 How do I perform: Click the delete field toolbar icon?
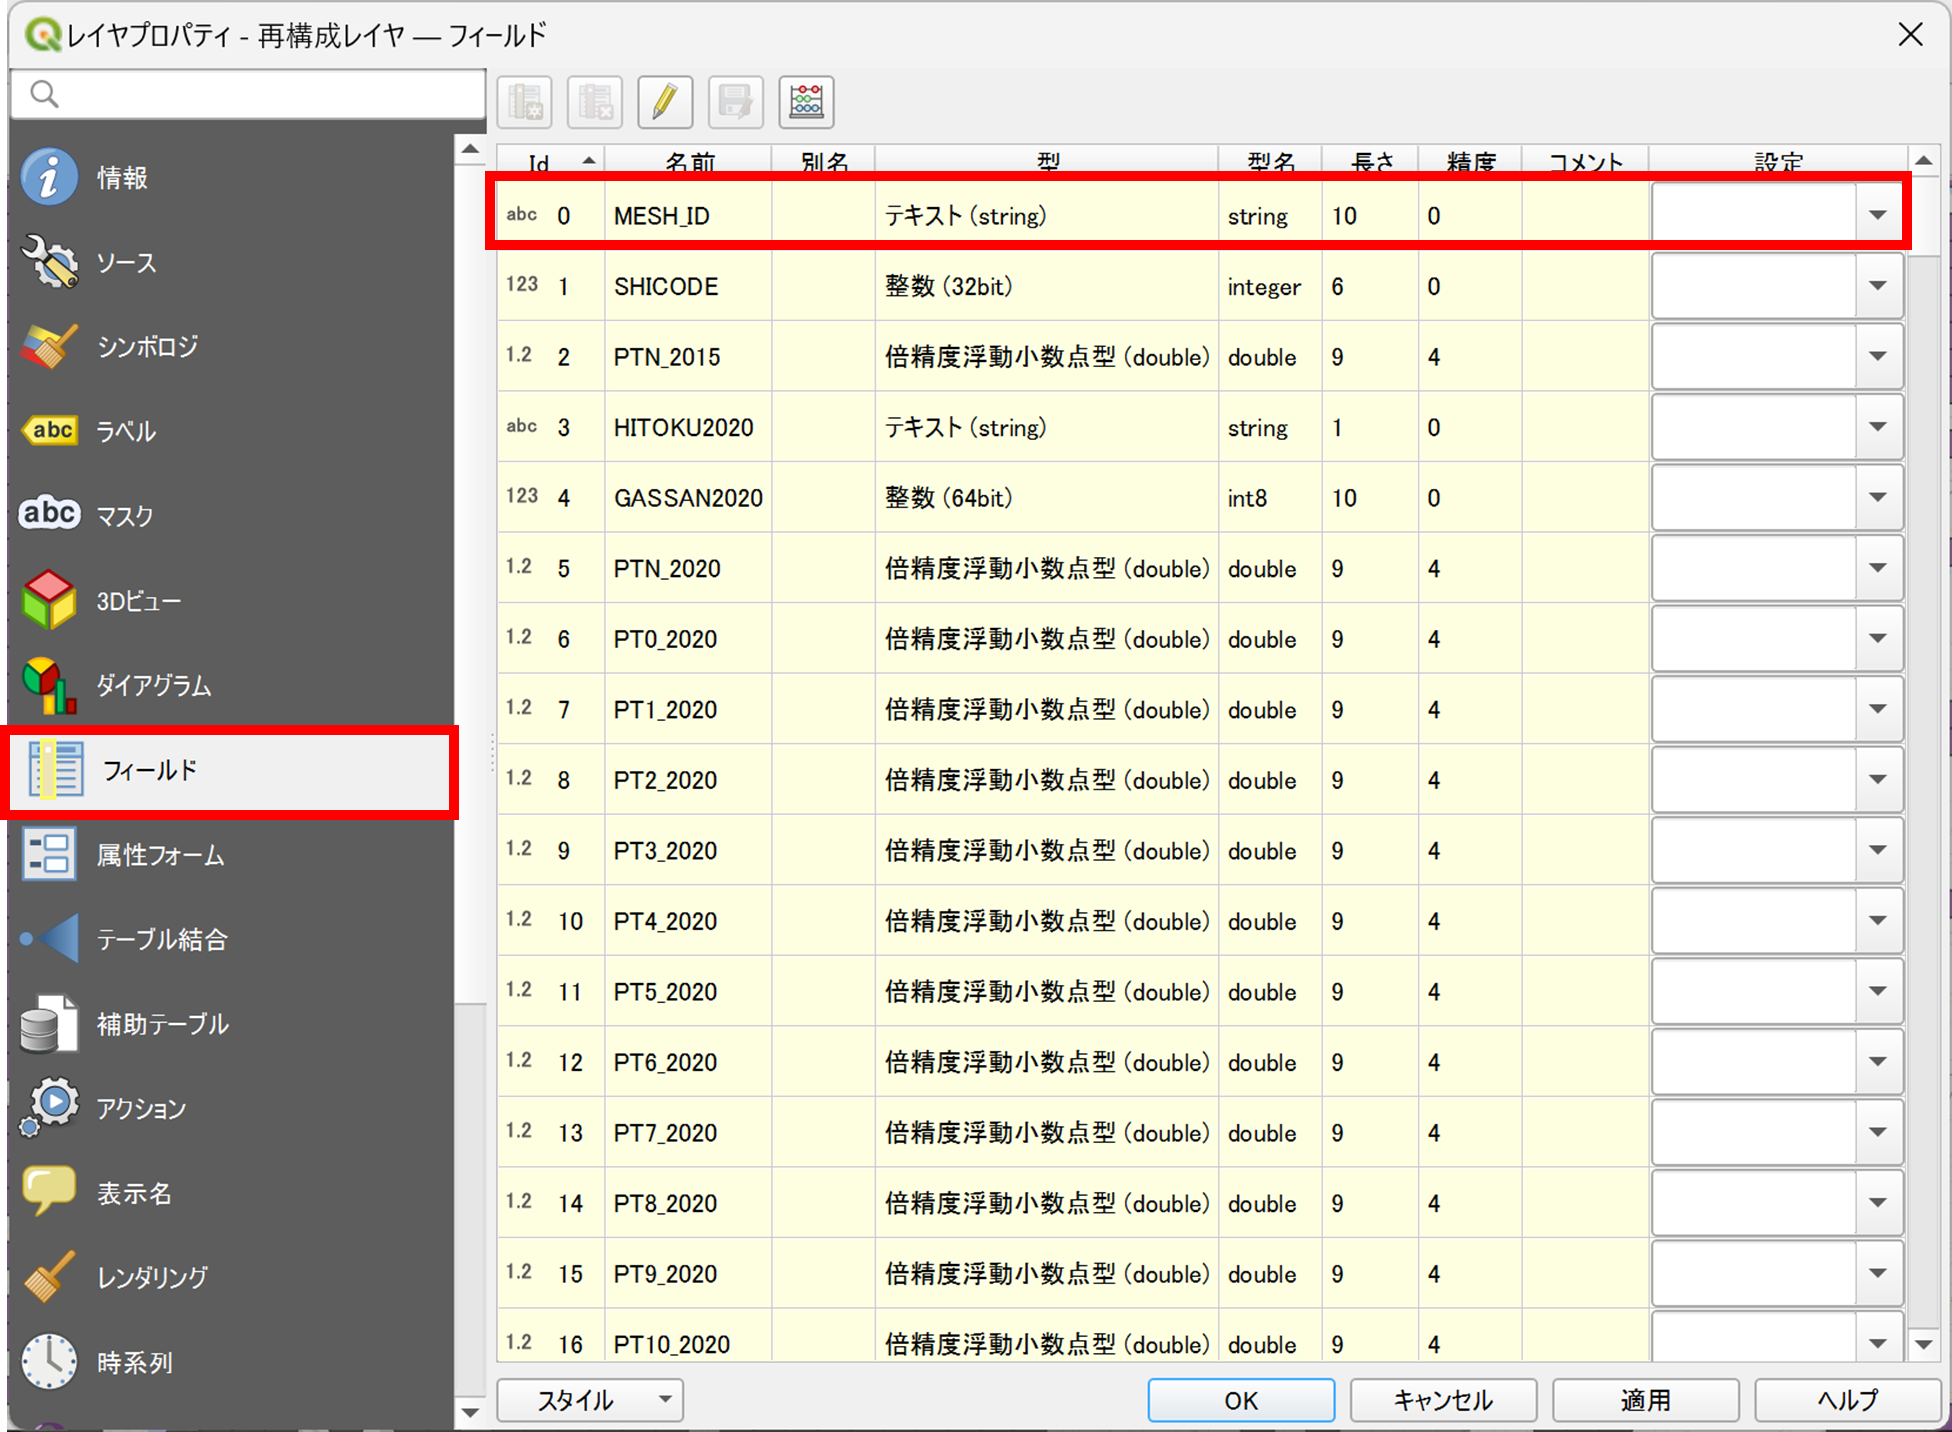(595, 102)
